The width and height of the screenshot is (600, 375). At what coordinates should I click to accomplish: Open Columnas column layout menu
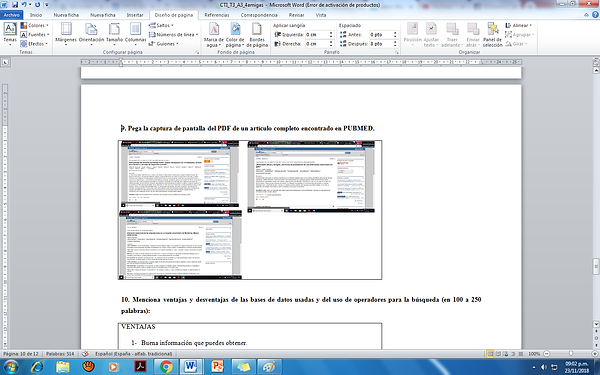135,34
